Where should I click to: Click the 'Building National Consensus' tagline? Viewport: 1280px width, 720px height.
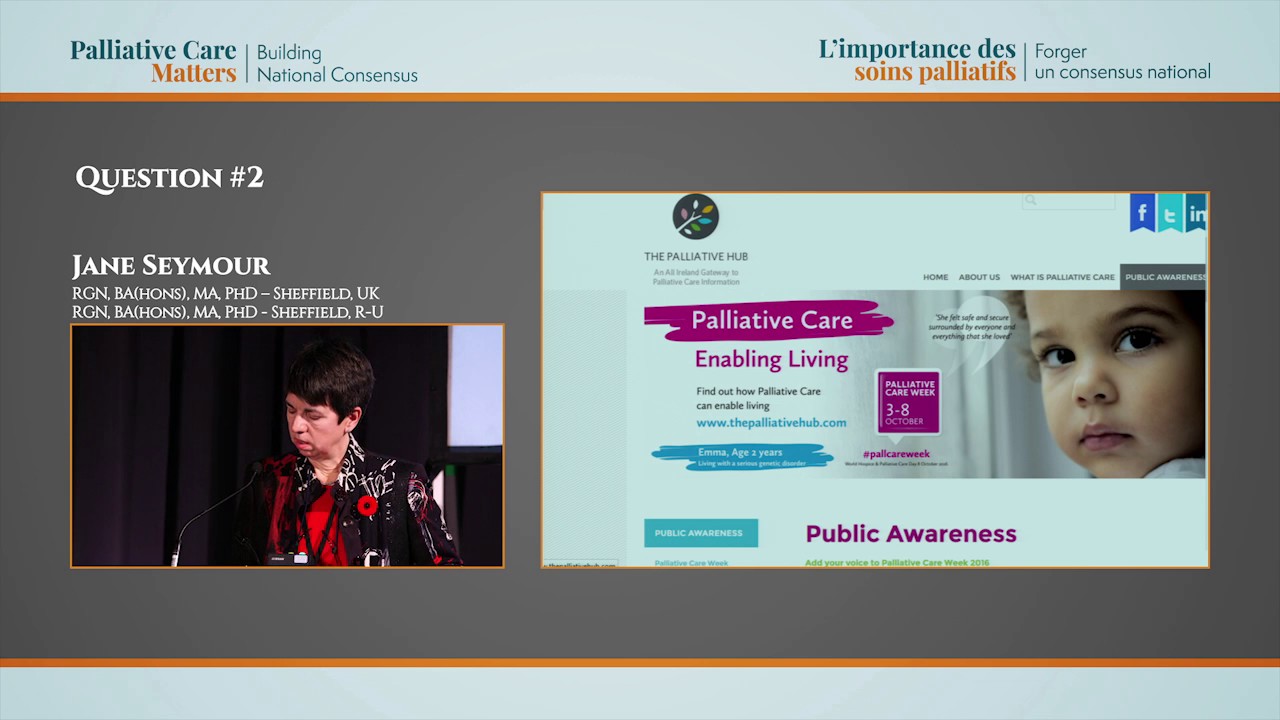point(337,63)
